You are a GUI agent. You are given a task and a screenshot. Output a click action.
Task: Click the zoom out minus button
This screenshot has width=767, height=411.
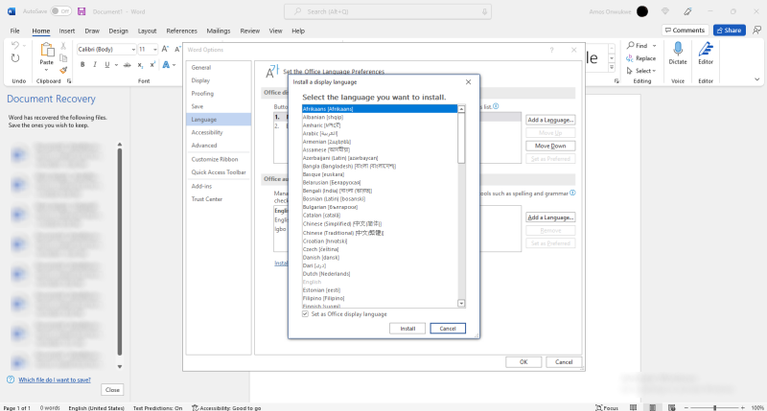[685, 408]
